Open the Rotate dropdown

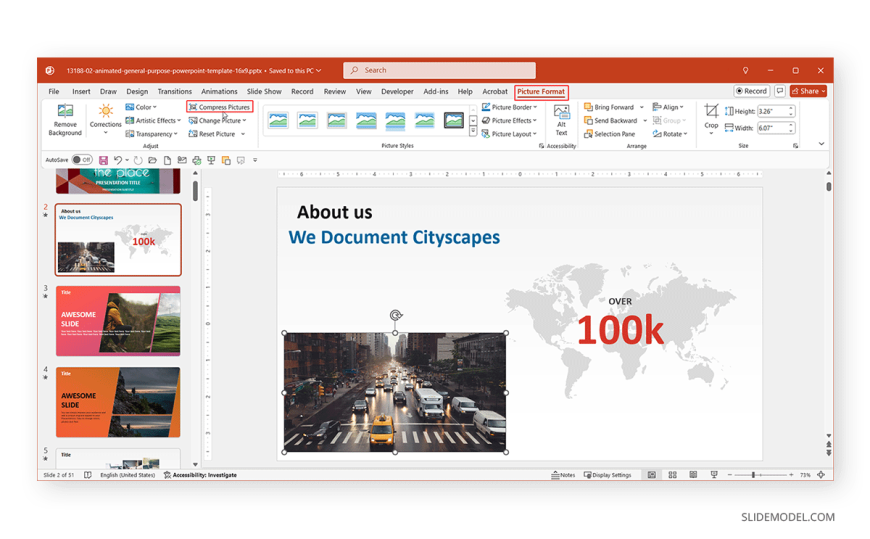[x=670, y=134]
